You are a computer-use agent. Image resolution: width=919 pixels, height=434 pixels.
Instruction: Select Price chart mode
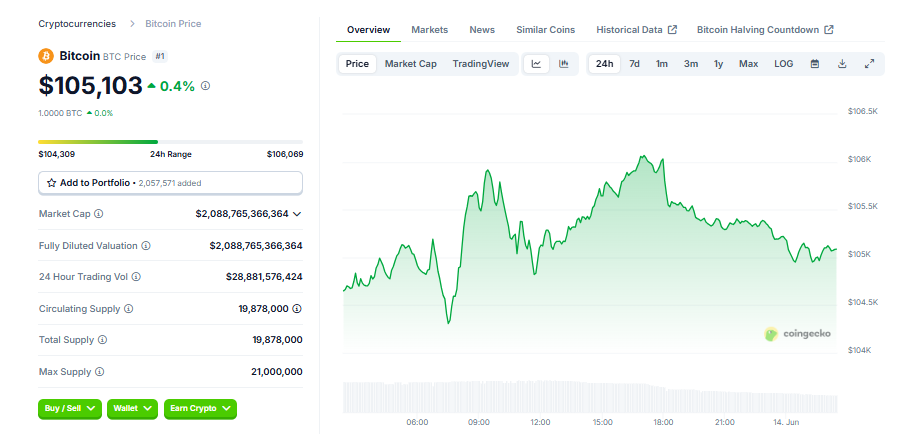357,64
